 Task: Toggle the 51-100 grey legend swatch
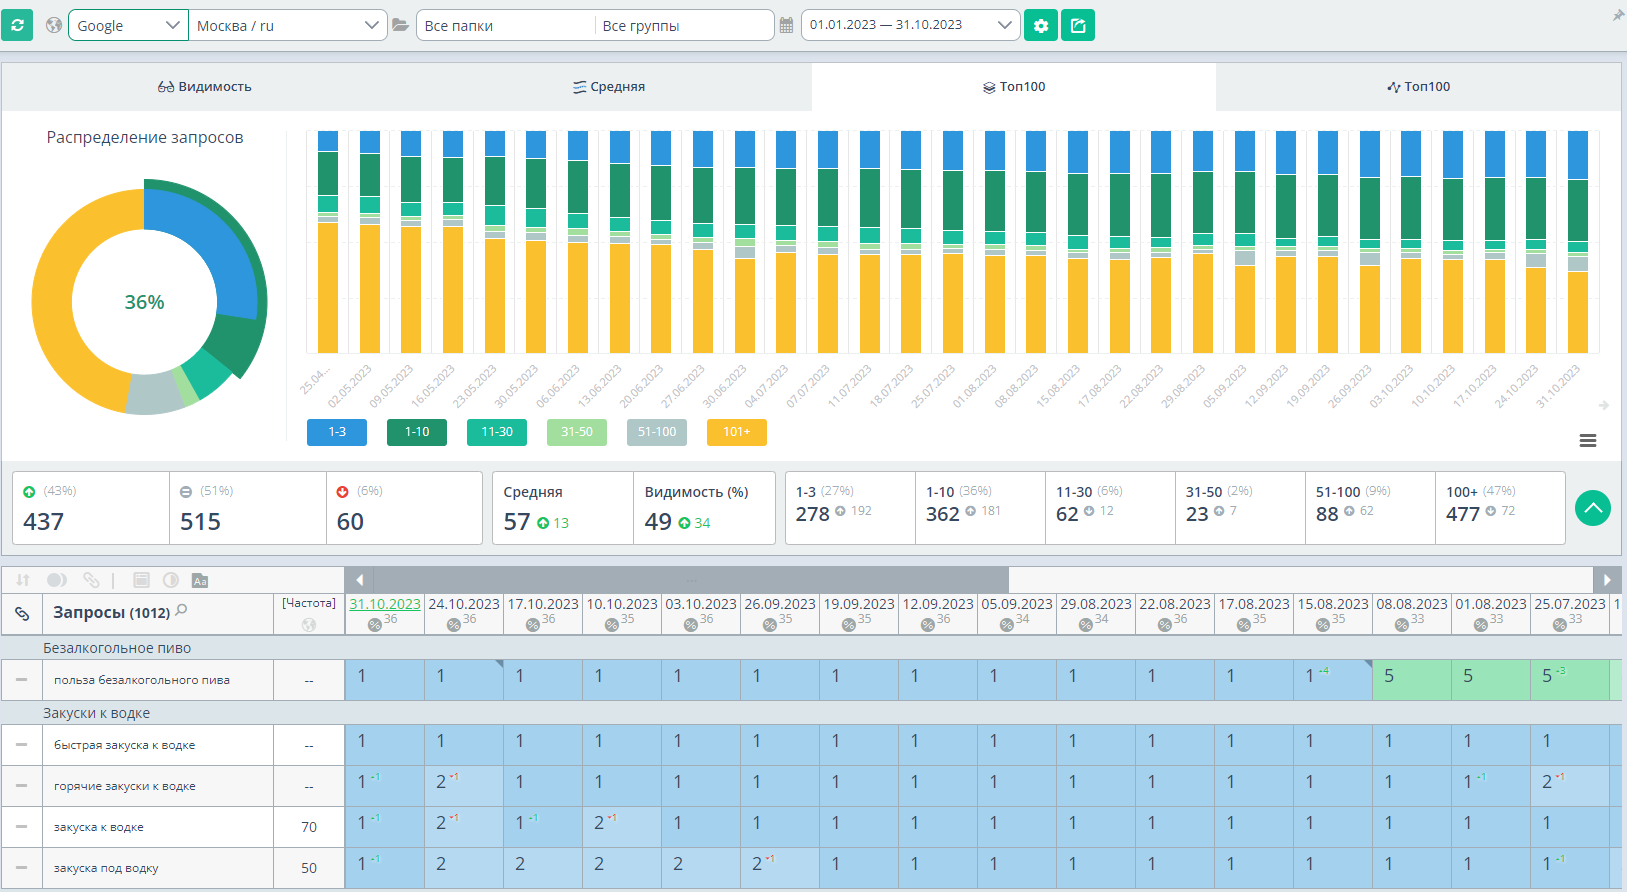pyautogui.click(x=657, y=432)
